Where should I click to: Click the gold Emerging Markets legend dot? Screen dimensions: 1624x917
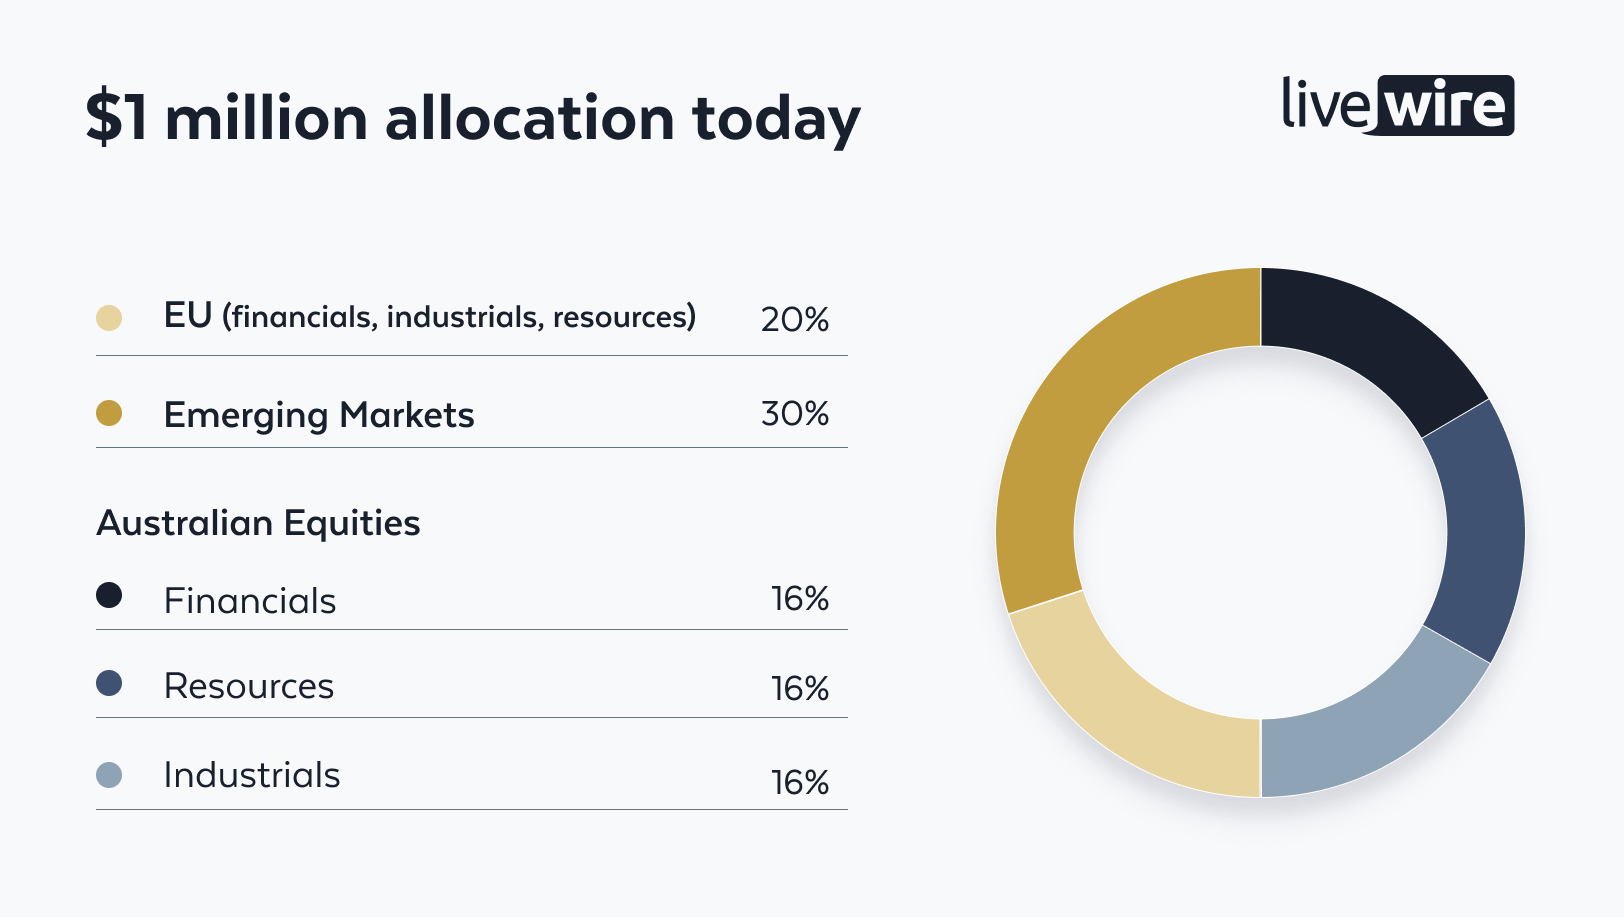click(x=109, y=413)
